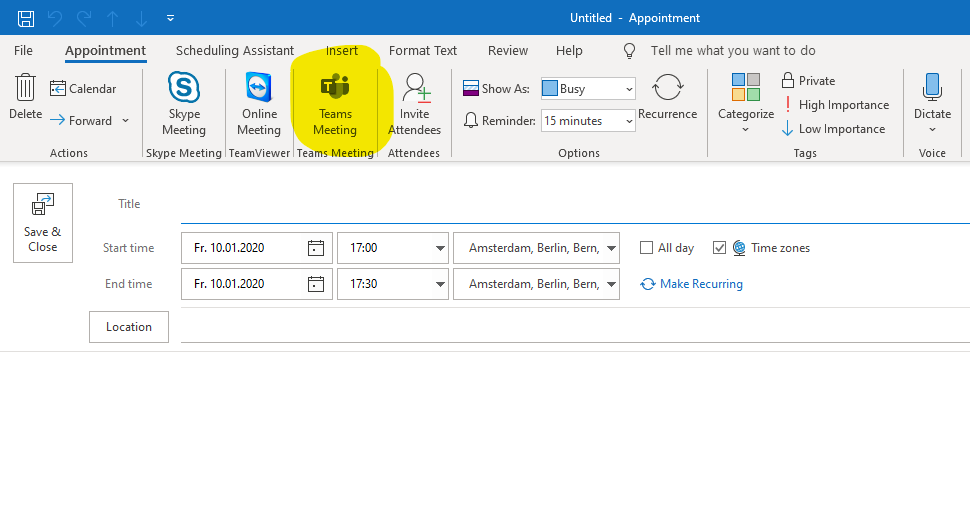Click the Make Recurring link

pos(692,284)
